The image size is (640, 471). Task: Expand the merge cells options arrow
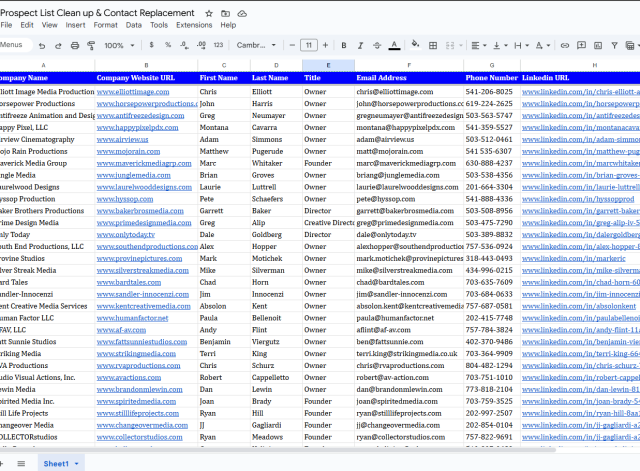coord(461,45)
